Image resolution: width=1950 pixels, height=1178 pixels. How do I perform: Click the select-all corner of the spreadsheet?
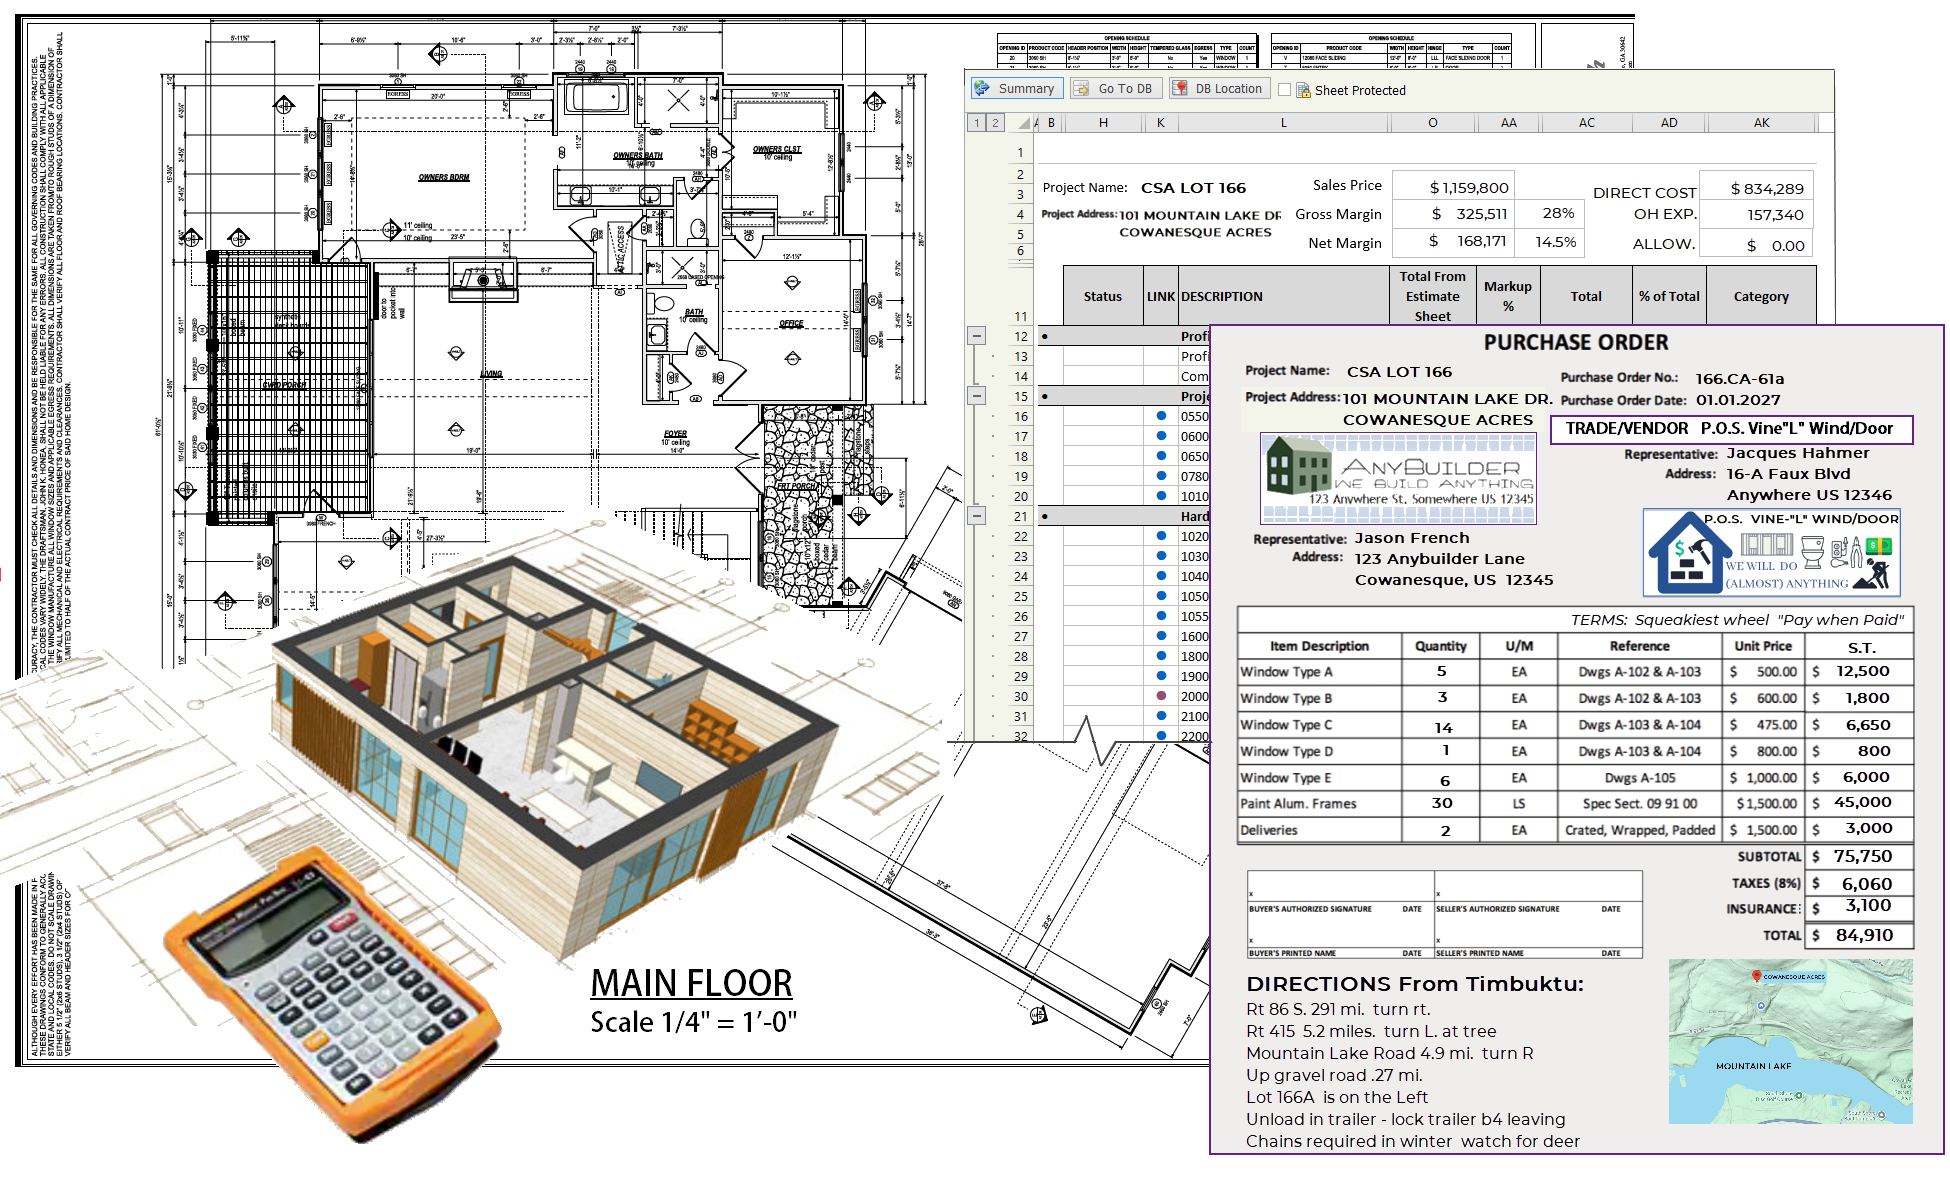click(1023, 123)
